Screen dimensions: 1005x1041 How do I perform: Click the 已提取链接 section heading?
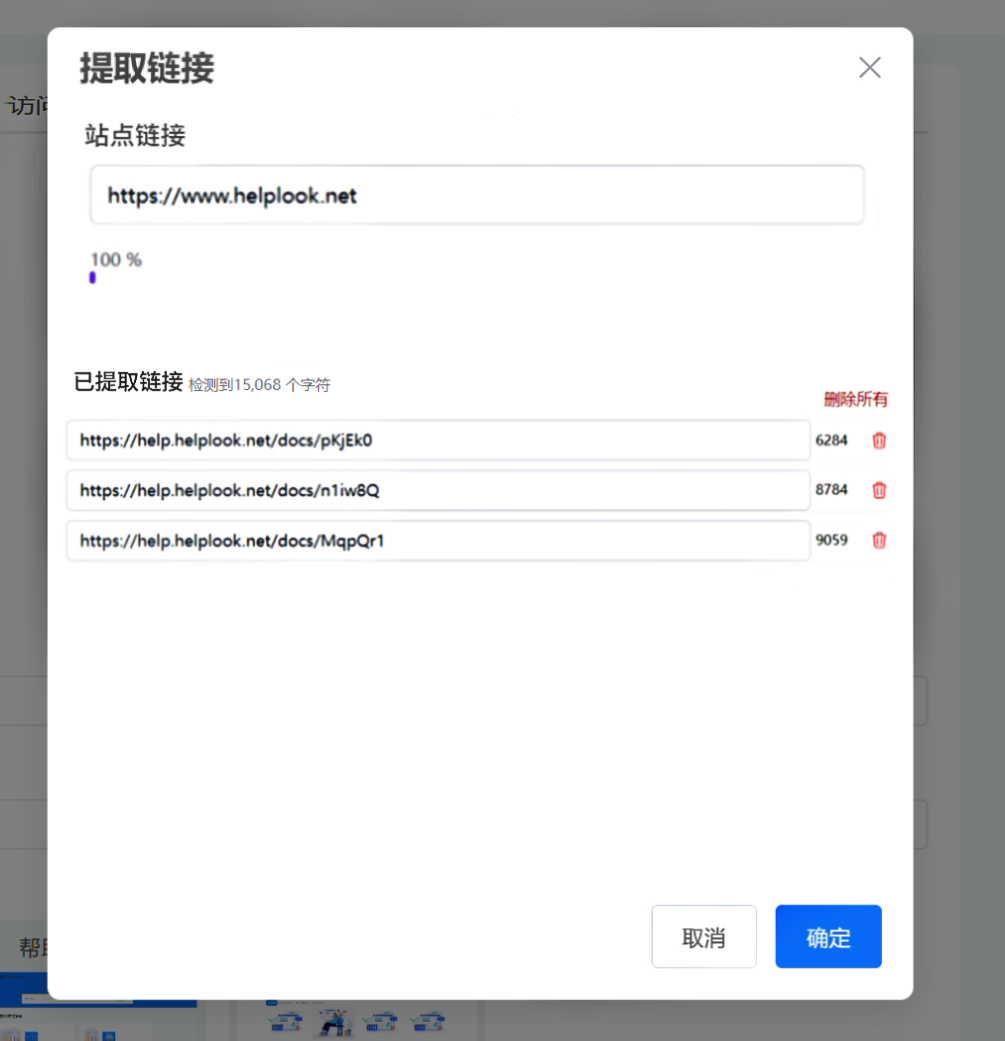point(128,382)
